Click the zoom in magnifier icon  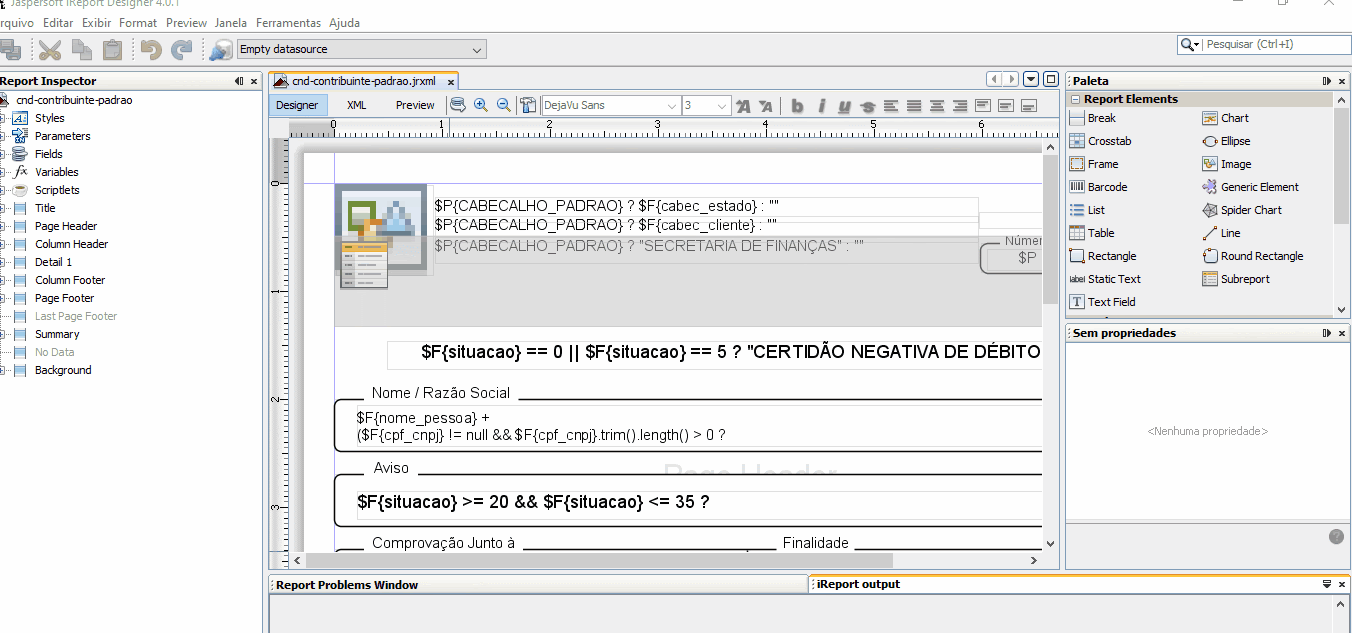[481, 105]
